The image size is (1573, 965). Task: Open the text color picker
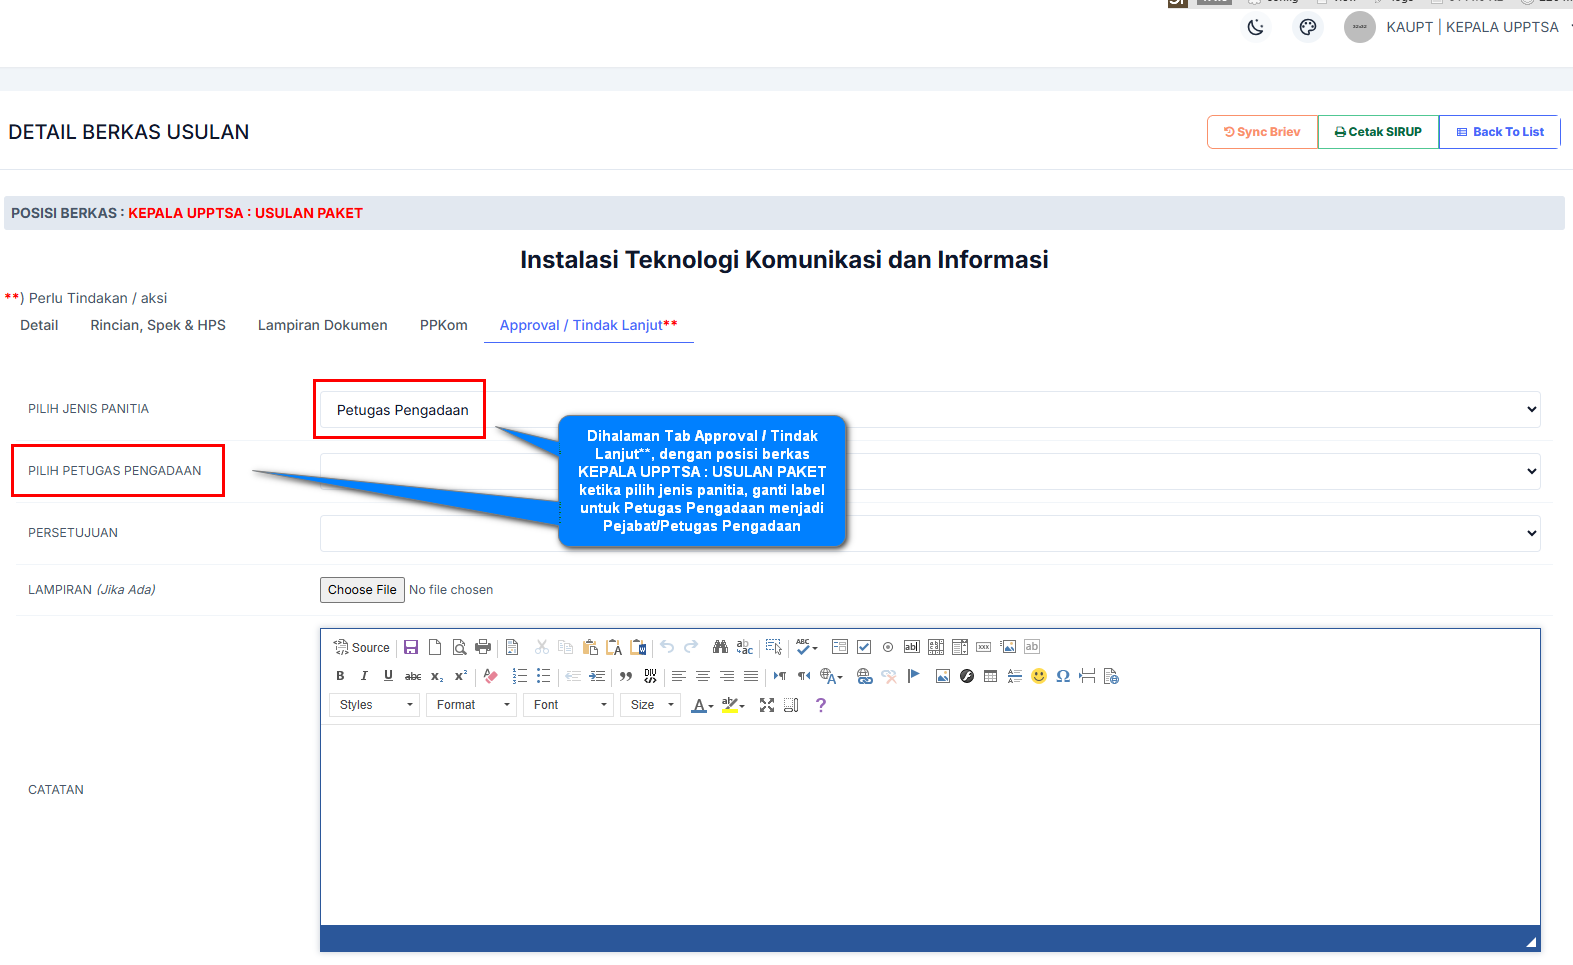[702, 705]
